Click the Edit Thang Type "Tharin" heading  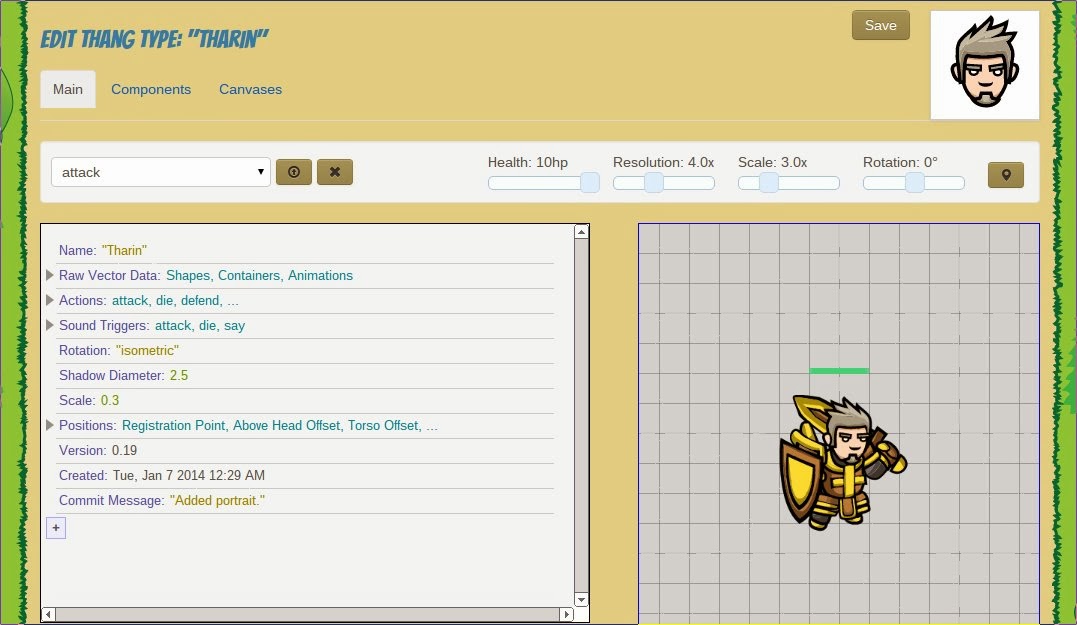[155, 38]
